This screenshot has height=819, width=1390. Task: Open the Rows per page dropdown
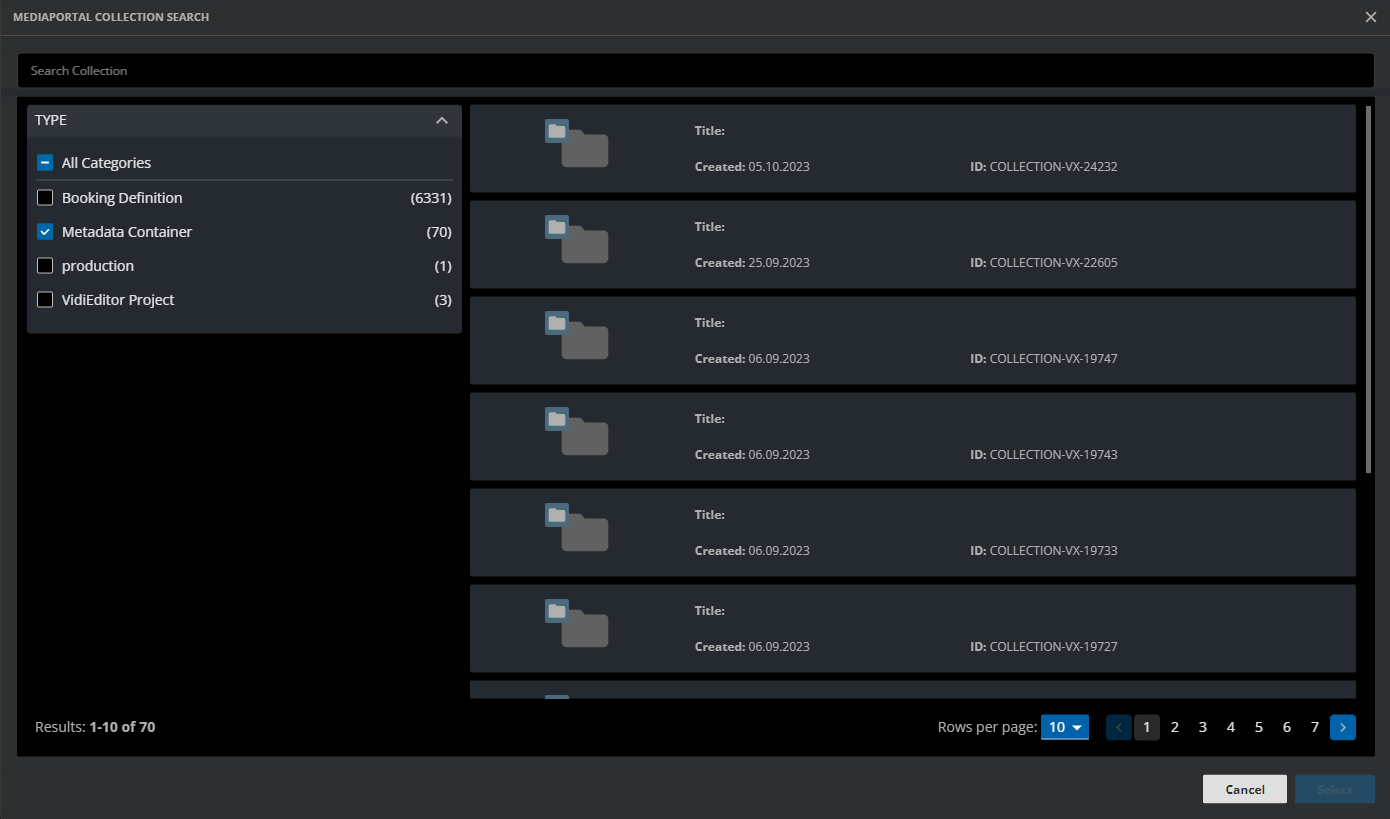(1064, 727)
